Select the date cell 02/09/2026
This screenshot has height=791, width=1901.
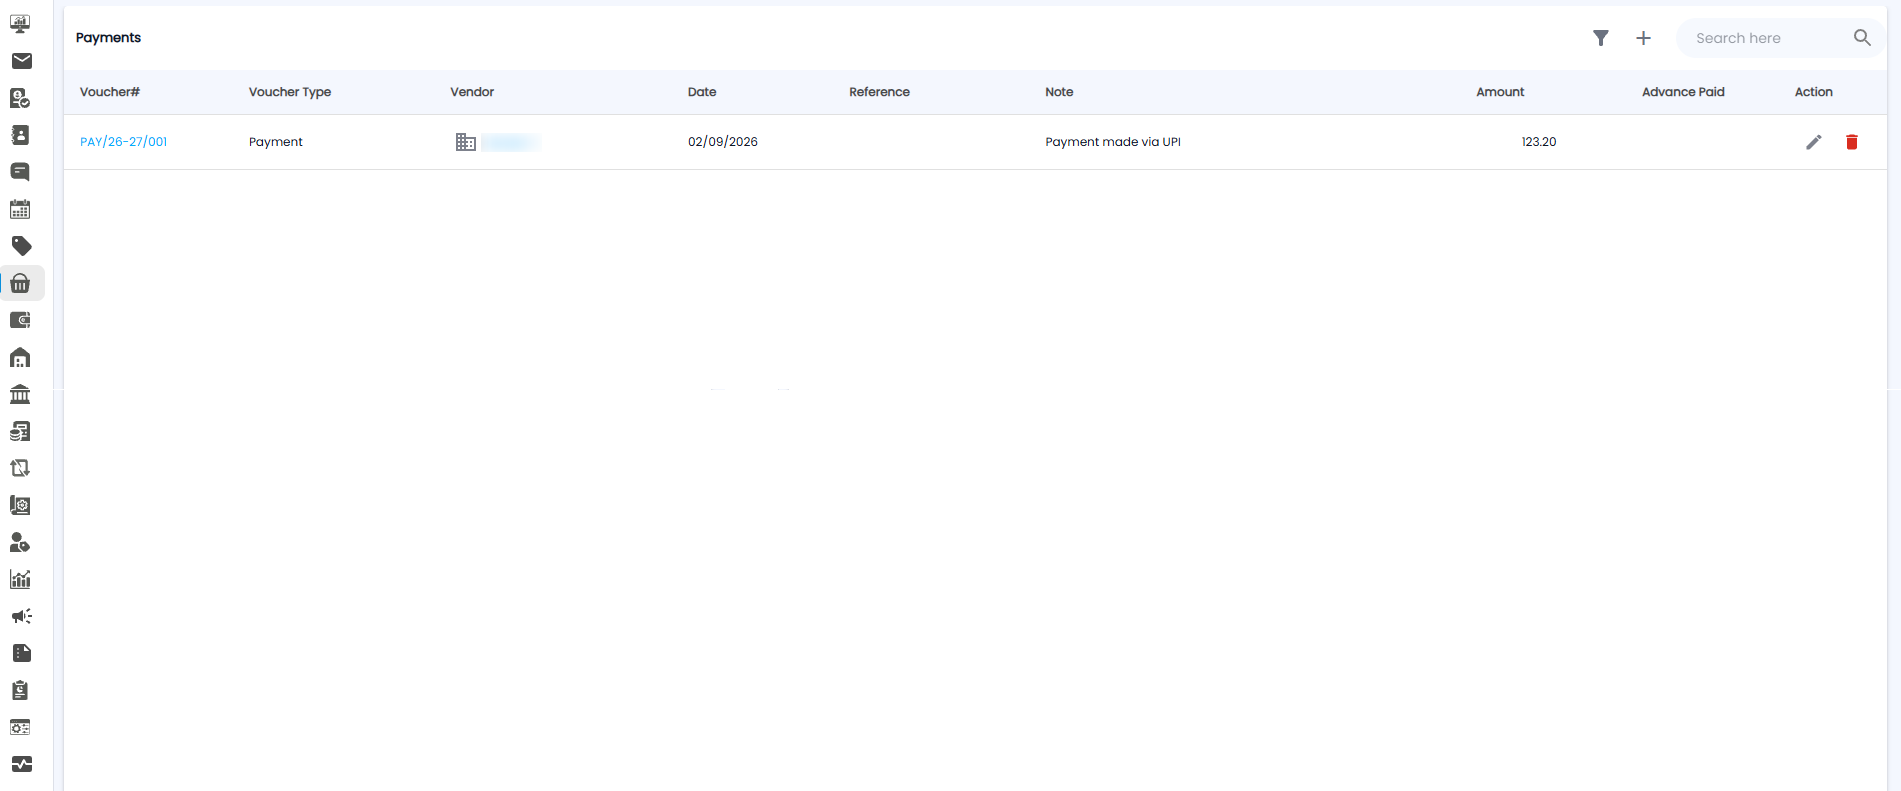(723, 142)
